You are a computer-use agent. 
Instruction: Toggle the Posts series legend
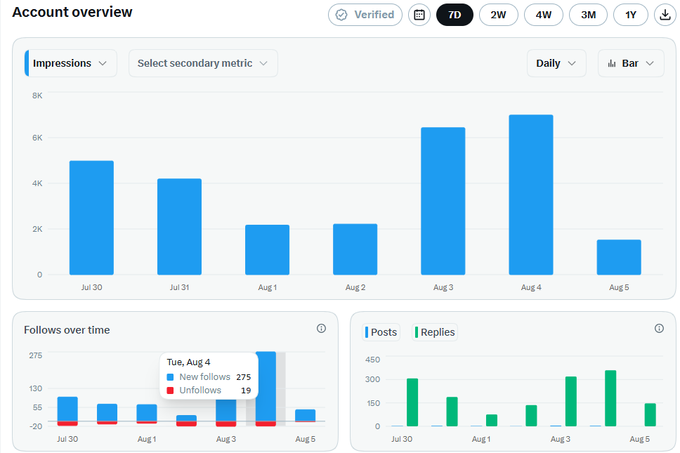point(381,332)
